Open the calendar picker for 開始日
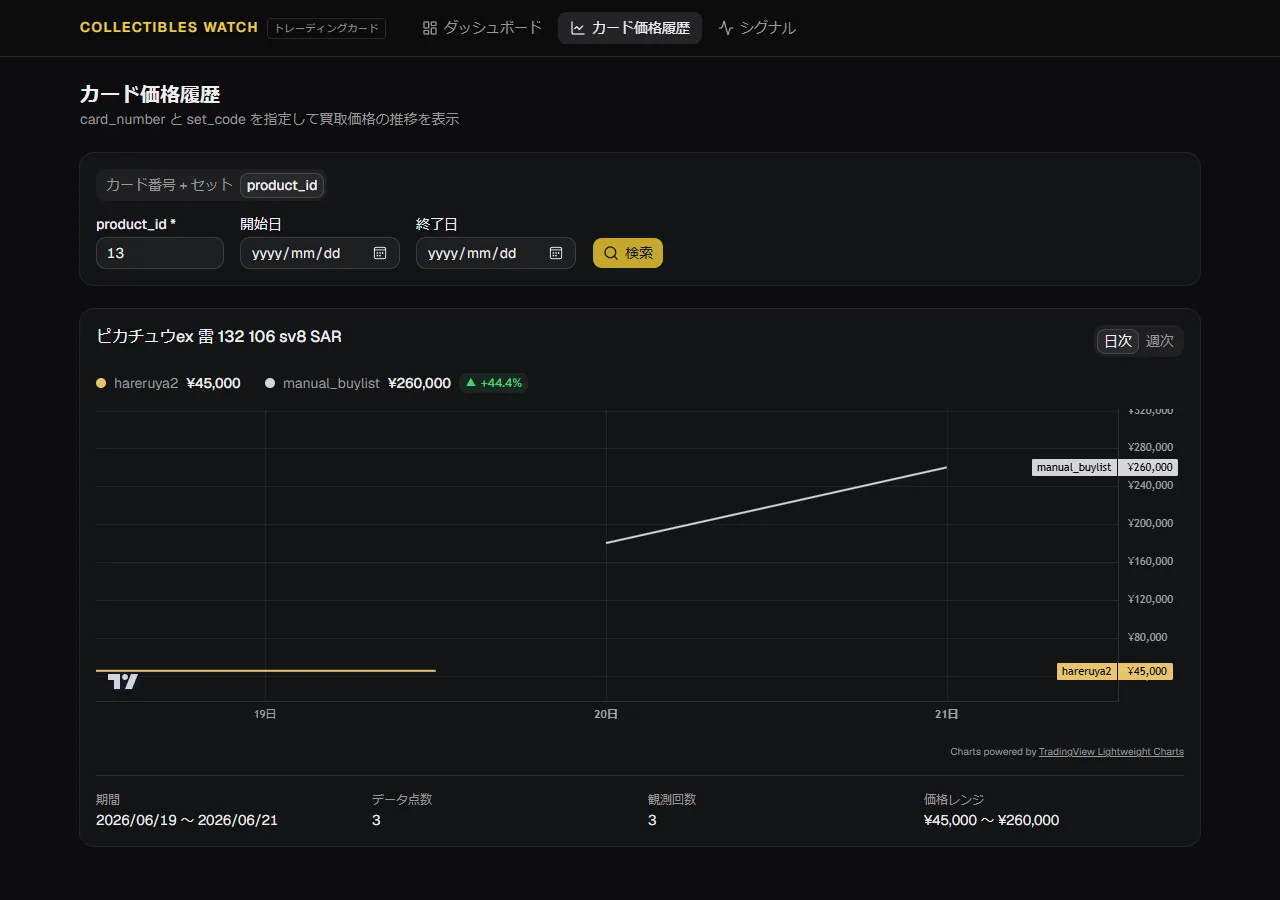1280x900 pixels. [x=380, y=253]
